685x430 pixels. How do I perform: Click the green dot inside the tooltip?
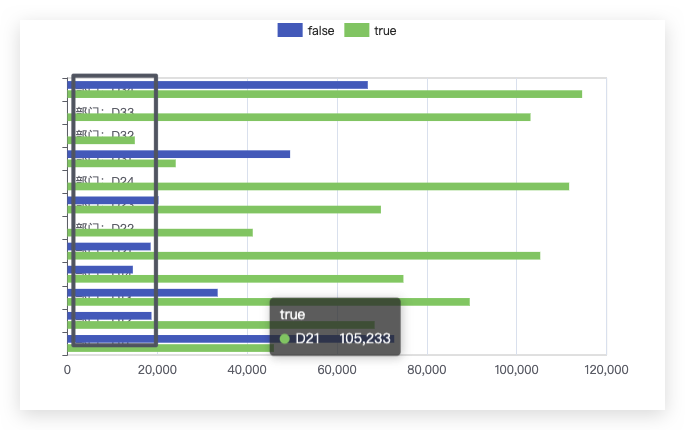point(284,339)
